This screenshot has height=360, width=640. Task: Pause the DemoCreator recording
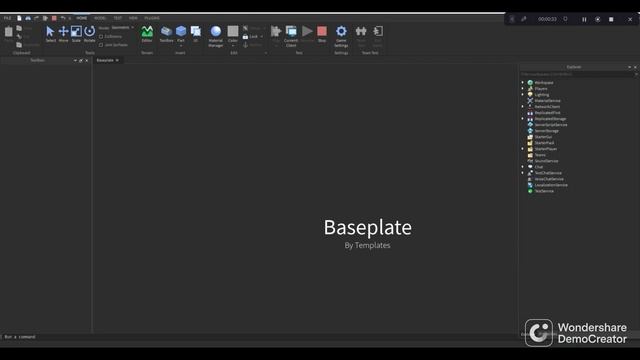[584, 19]
